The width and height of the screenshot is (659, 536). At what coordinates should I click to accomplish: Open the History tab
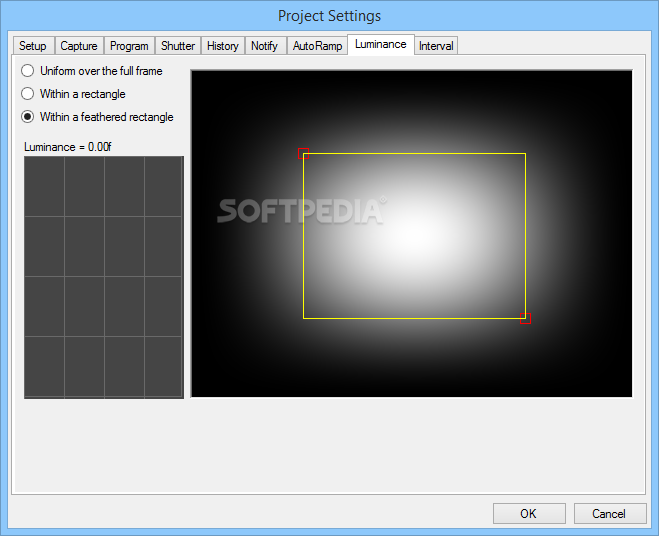click(223, 45)
